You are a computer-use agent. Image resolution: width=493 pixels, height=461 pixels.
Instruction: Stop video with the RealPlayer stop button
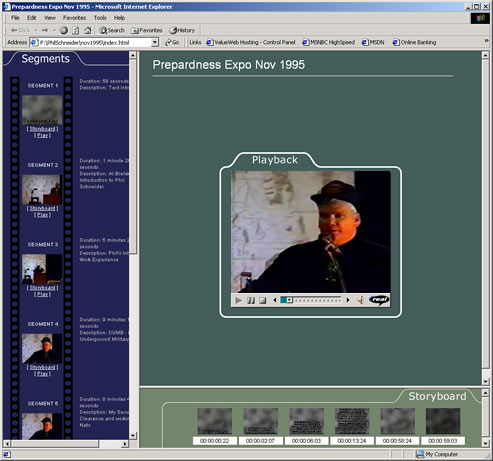(263, 300)
